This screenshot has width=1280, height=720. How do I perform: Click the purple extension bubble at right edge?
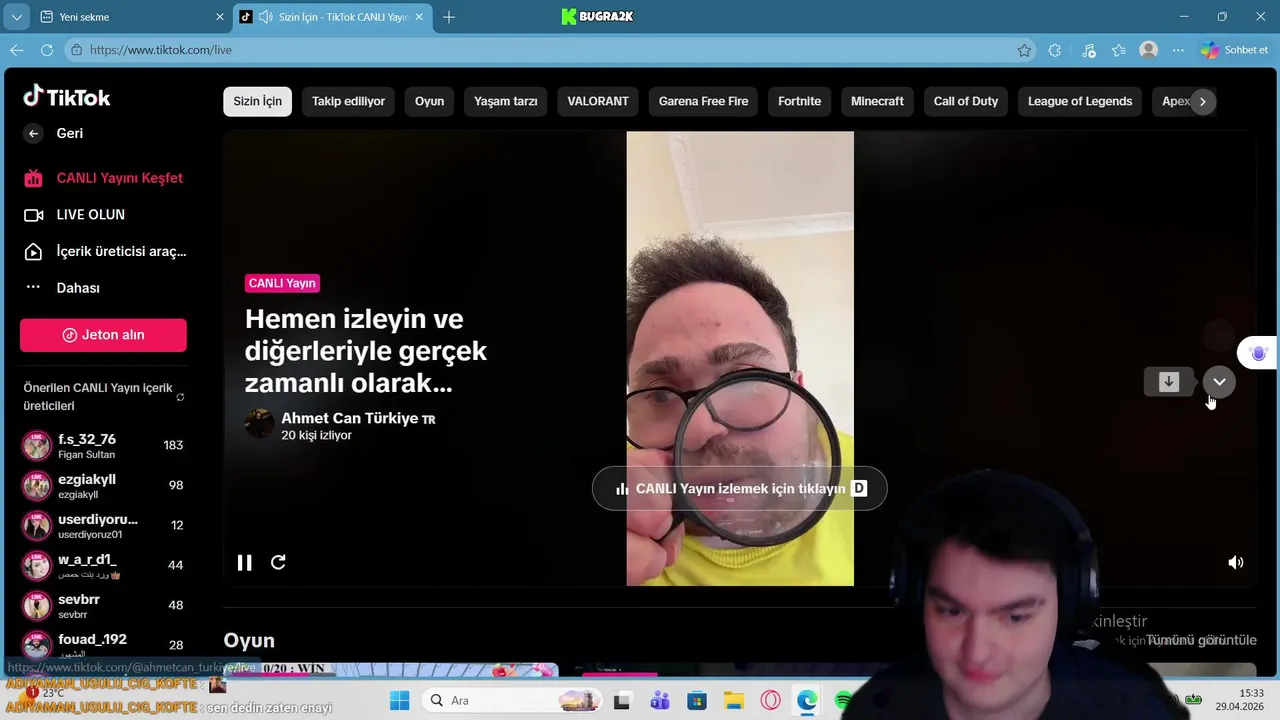(x=1258, y=353)
